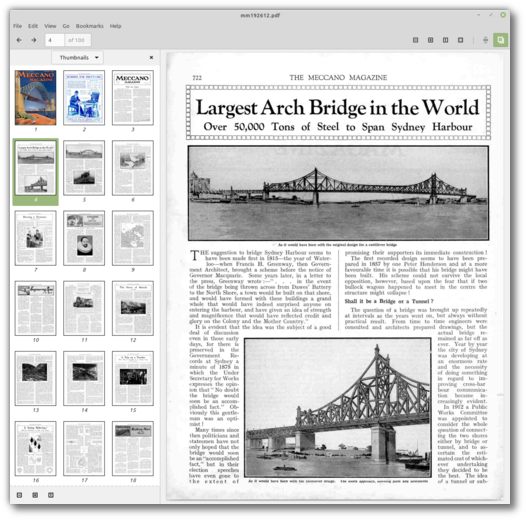526x520 pixels.
Task: Open page 7 thumbnail
Action: pos(36,238)
